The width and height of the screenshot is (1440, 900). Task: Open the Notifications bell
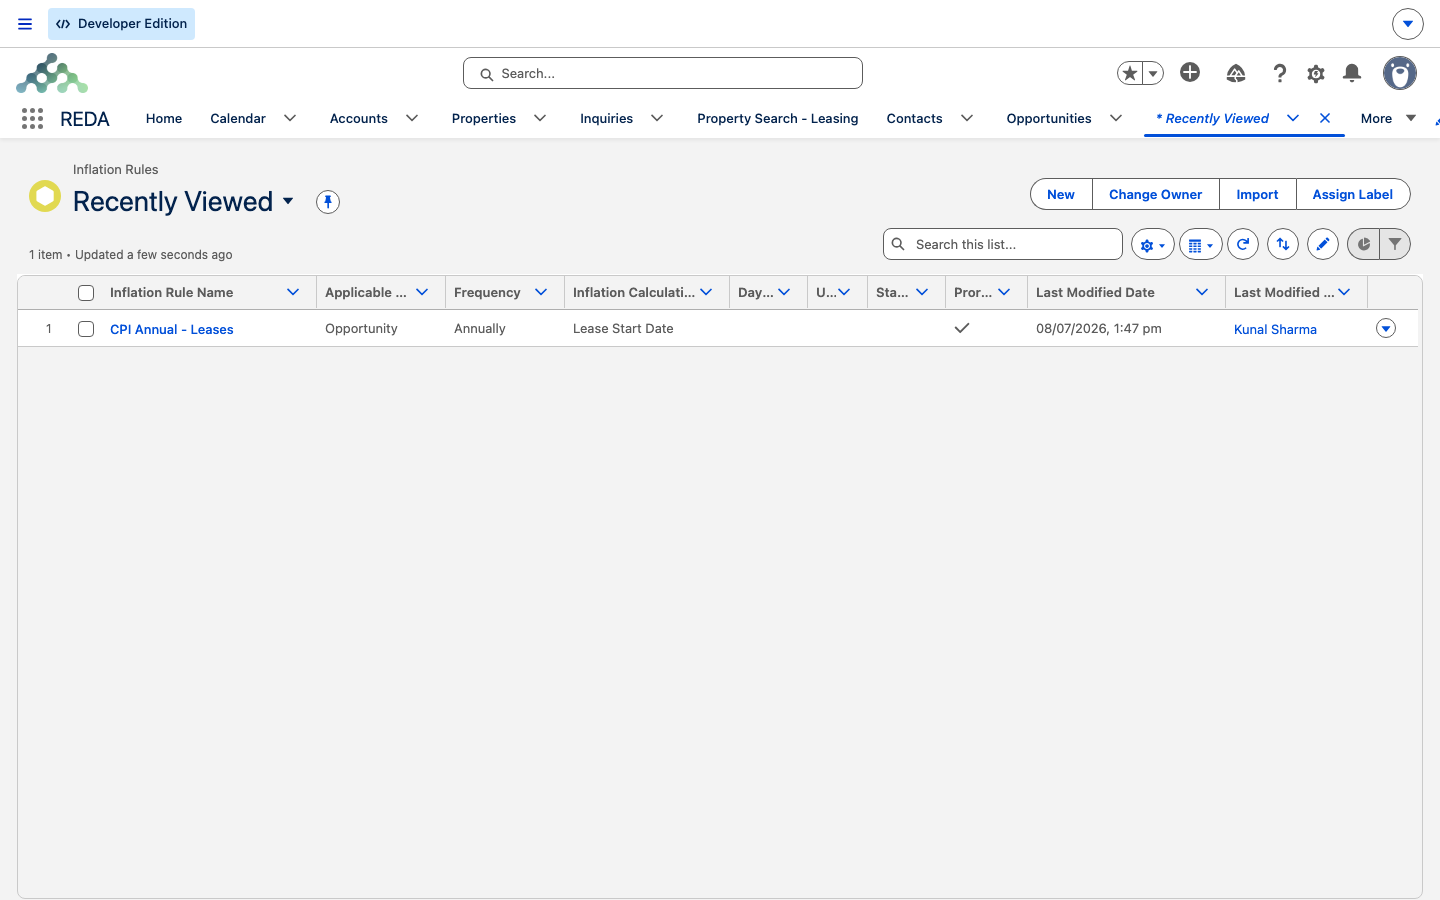coord(1352,73)
